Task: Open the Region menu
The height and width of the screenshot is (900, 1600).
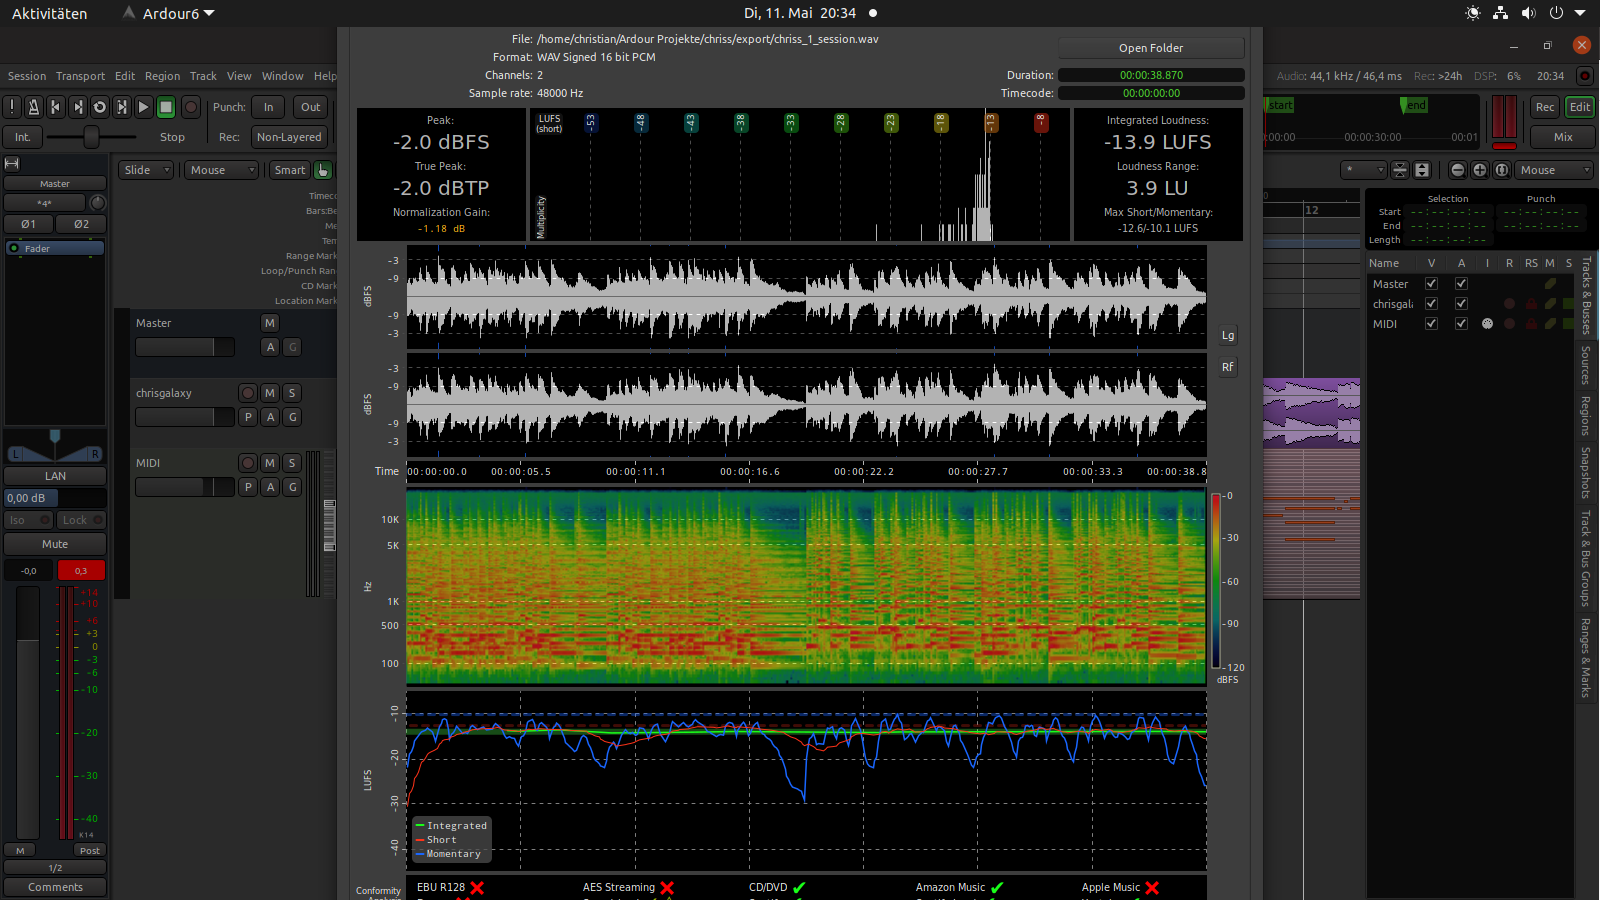Action: (x=162, y=76)
